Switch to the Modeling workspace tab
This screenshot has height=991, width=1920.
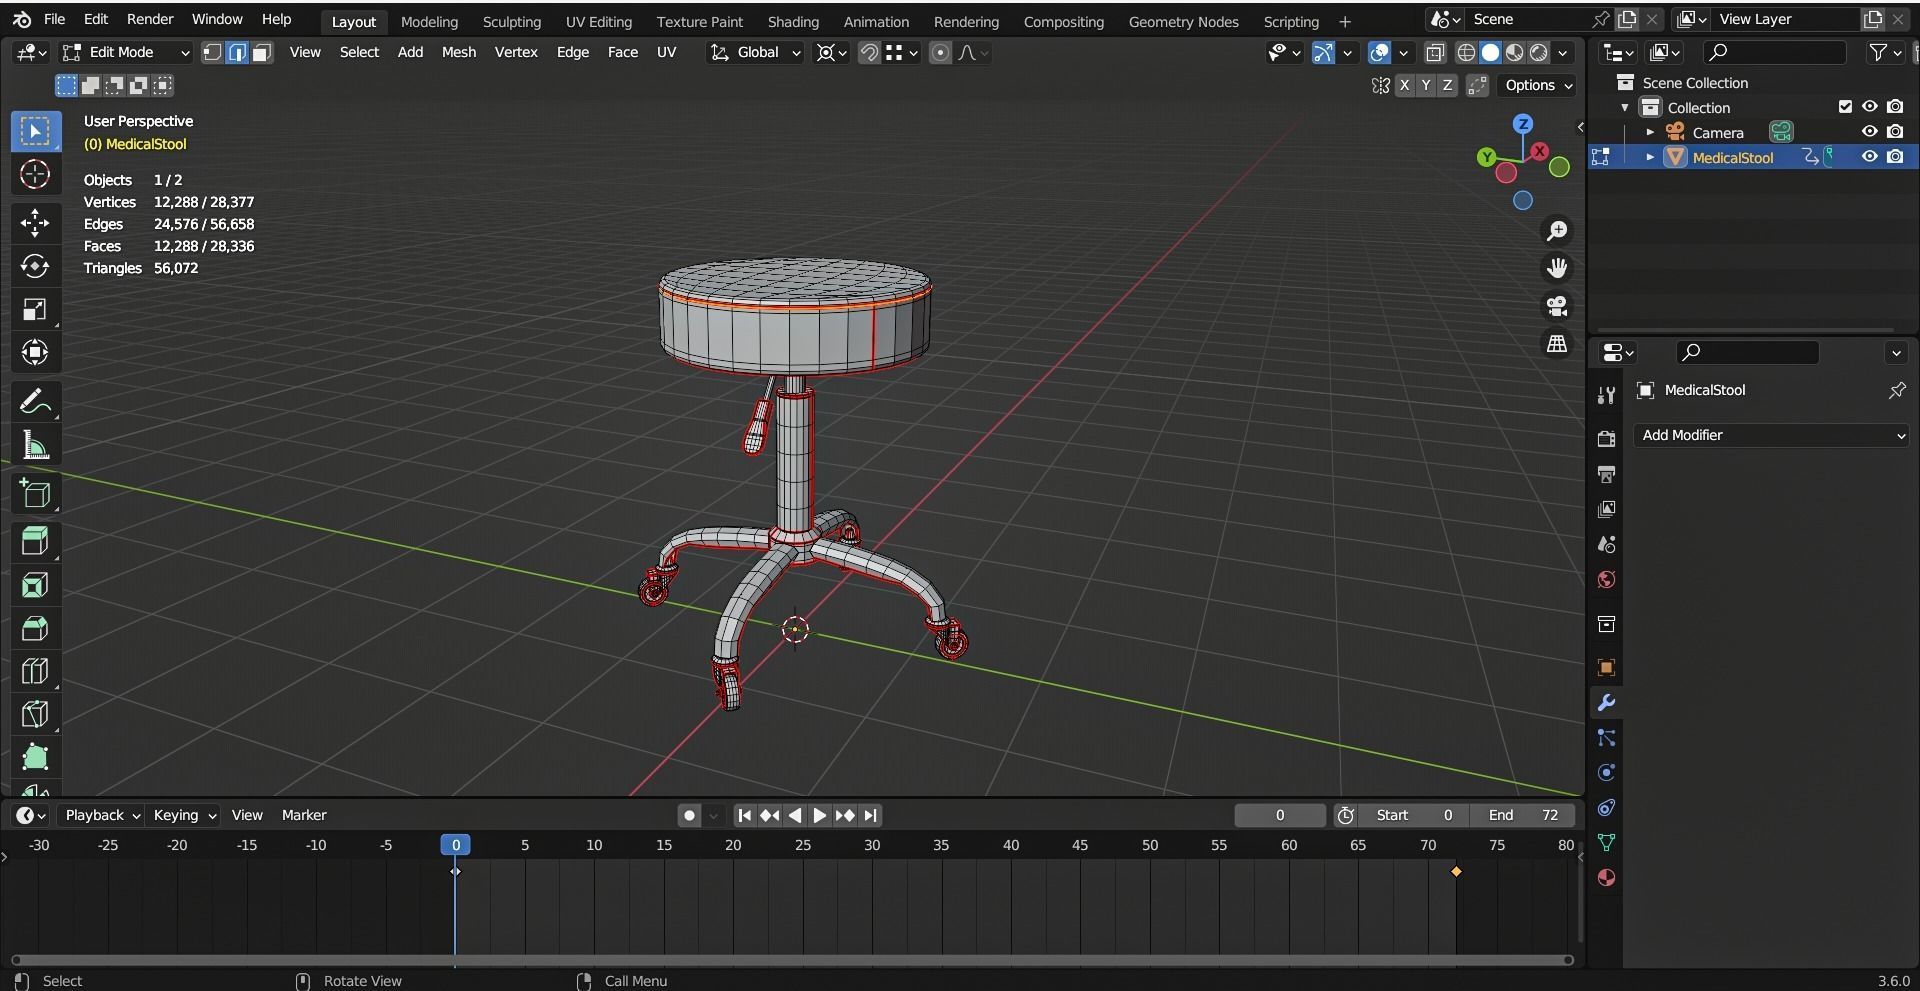[429, 21]
